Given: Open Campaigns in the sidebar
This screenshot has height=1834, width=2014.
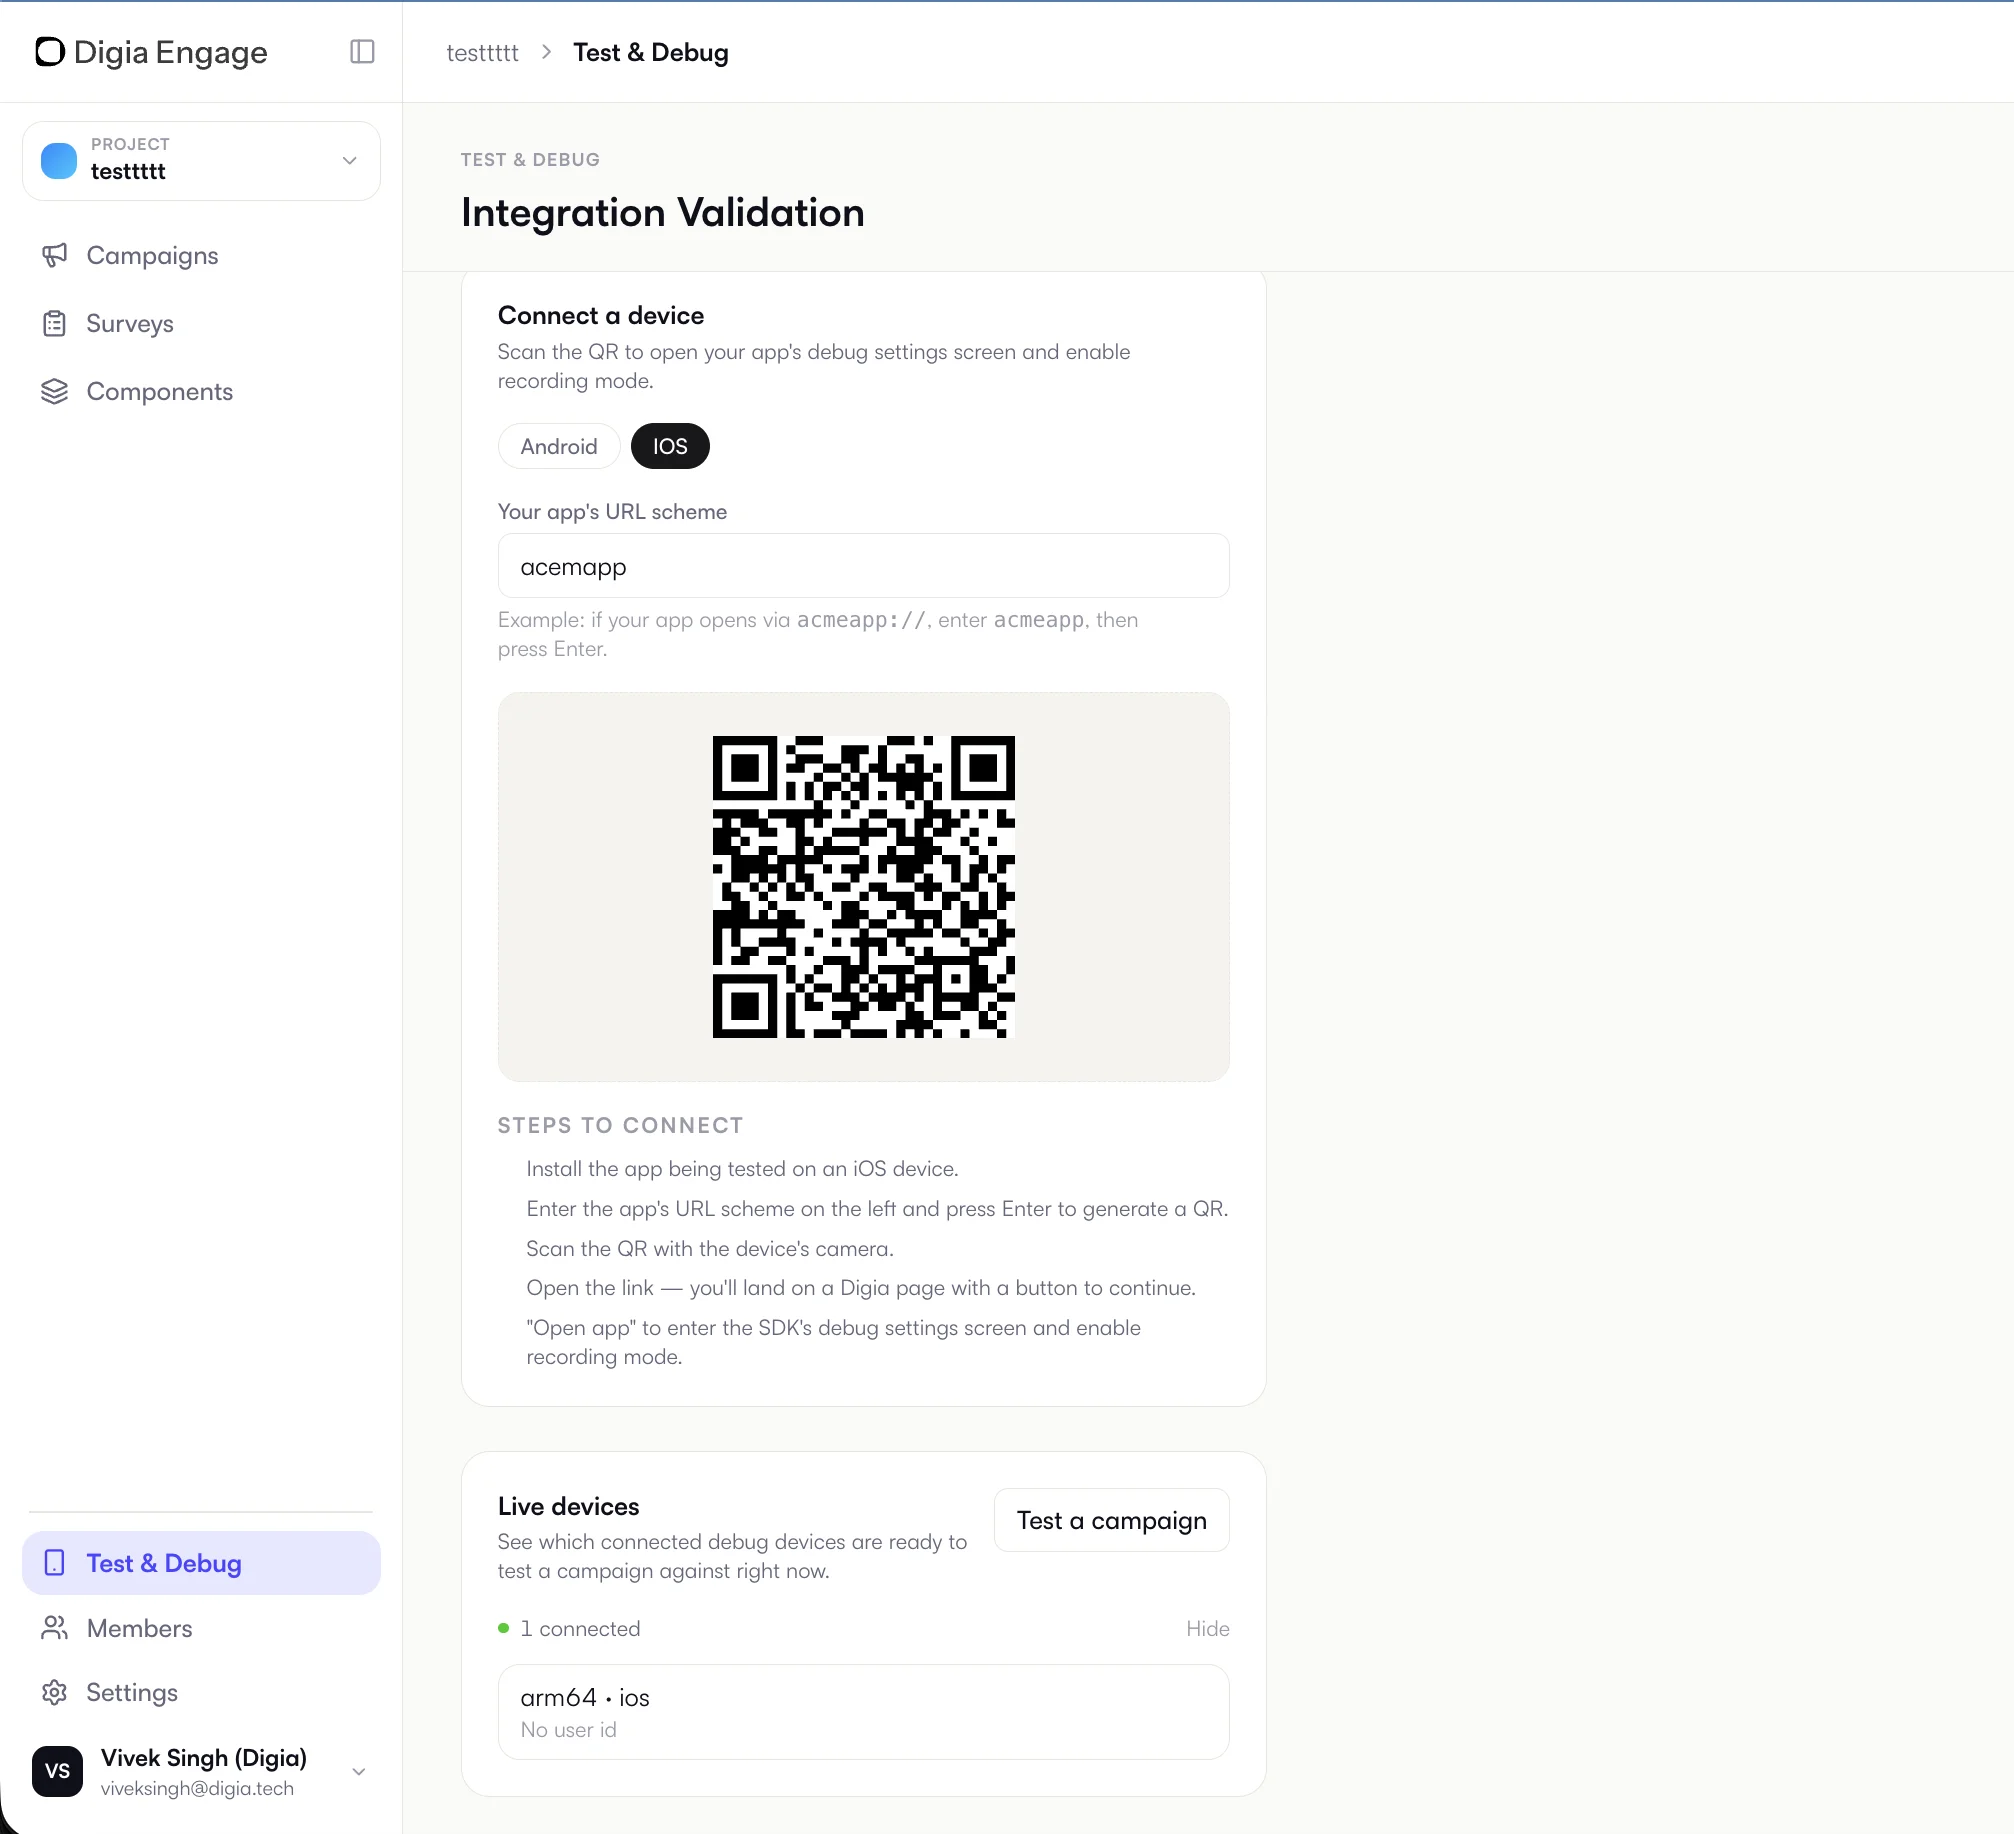Looking at the screenshot, I should pyautogui.click(x=201, y=255).
